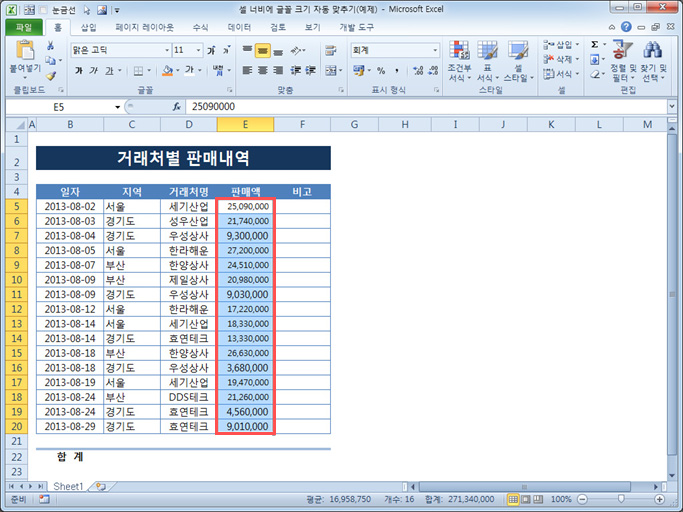Viewport: 683px width, 512px height.
Task: Align text right in cells
Action: (278, 70)
